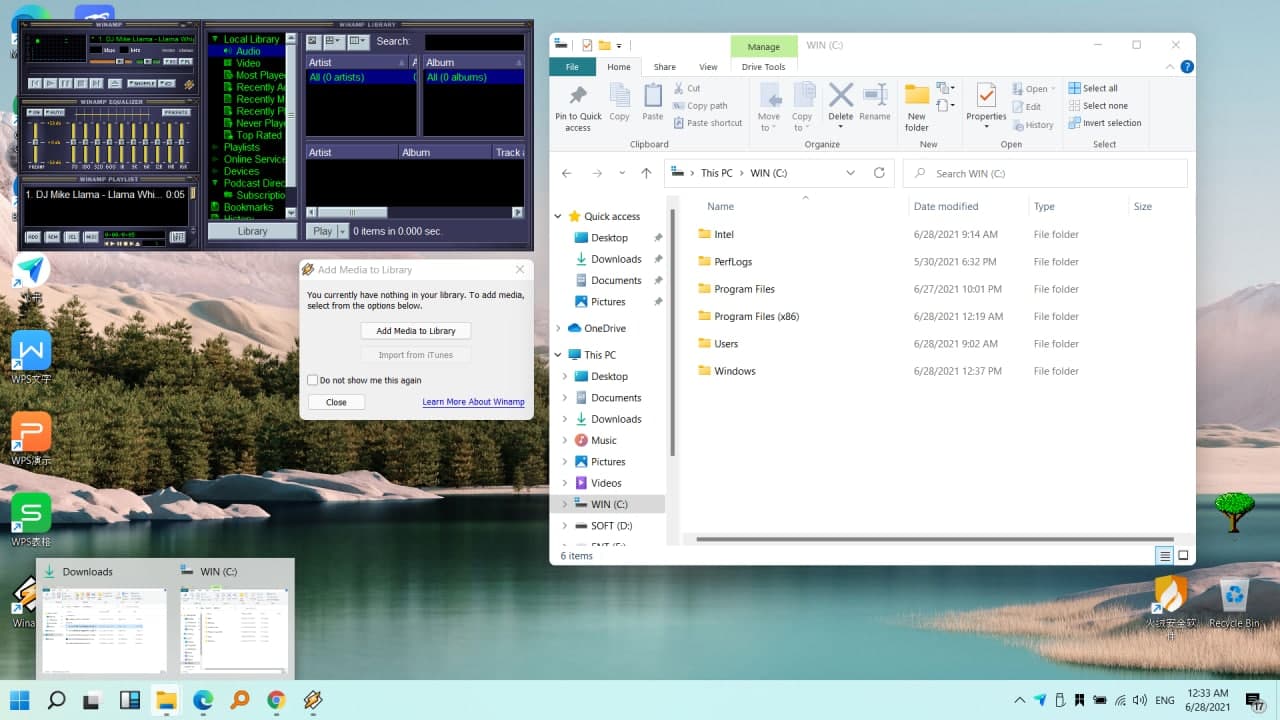Viewport: 1280px width, 720px height.
Task: Open the Learn More About Winamp link
Action: 473,402
